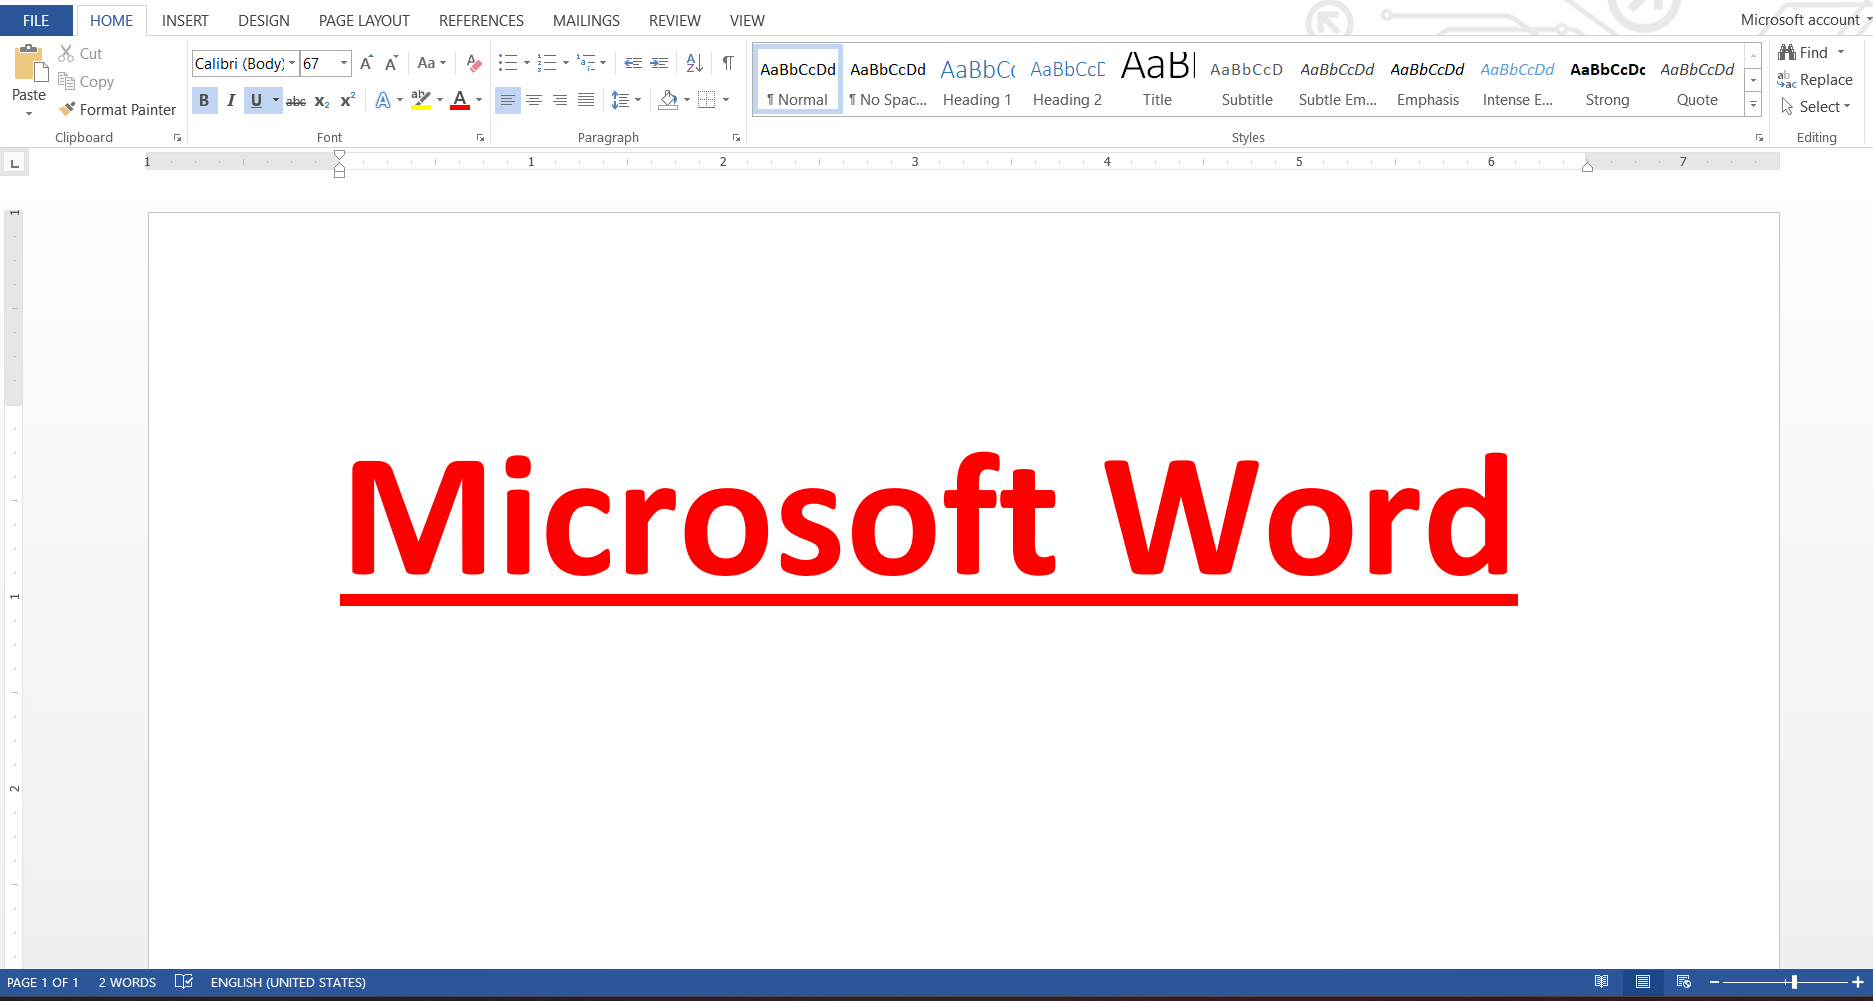Increase font size with Grow Font
Image resolution: width=1873 pixels, height=1001 pixels.
click(x=366, y=63)
